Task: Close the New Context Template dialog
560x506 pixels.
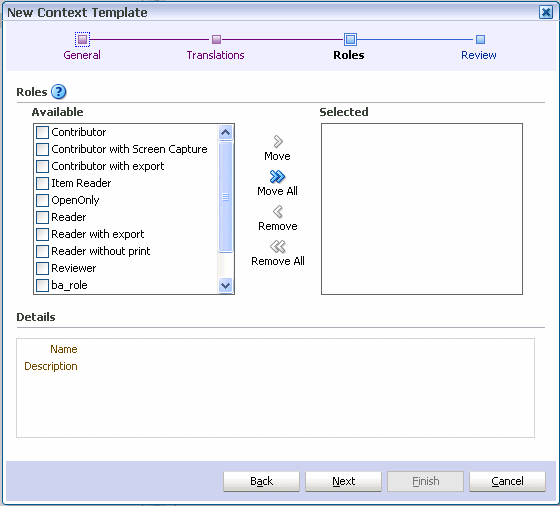Action: (x=546, y=12)
